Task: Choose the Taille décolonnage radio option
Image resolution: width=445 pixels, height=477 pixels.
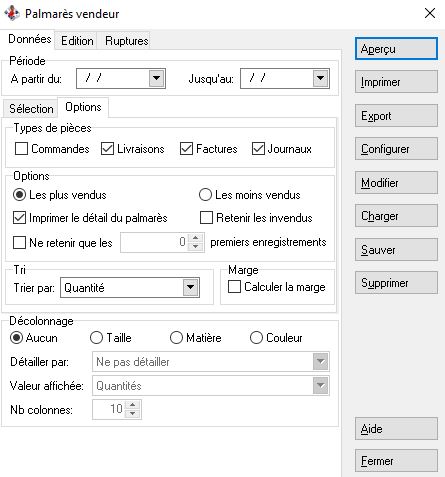Action: click(x=96, y=338)
